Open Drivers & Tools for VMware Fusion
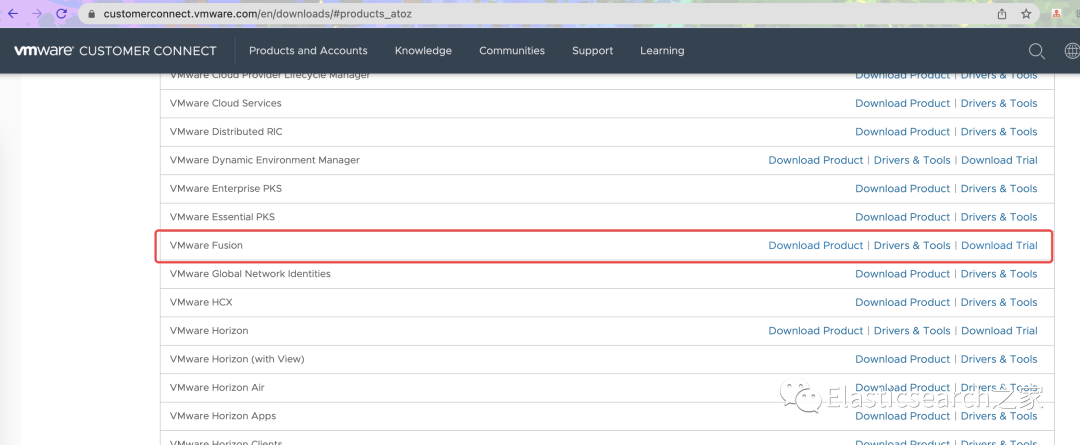 point(912,245)
